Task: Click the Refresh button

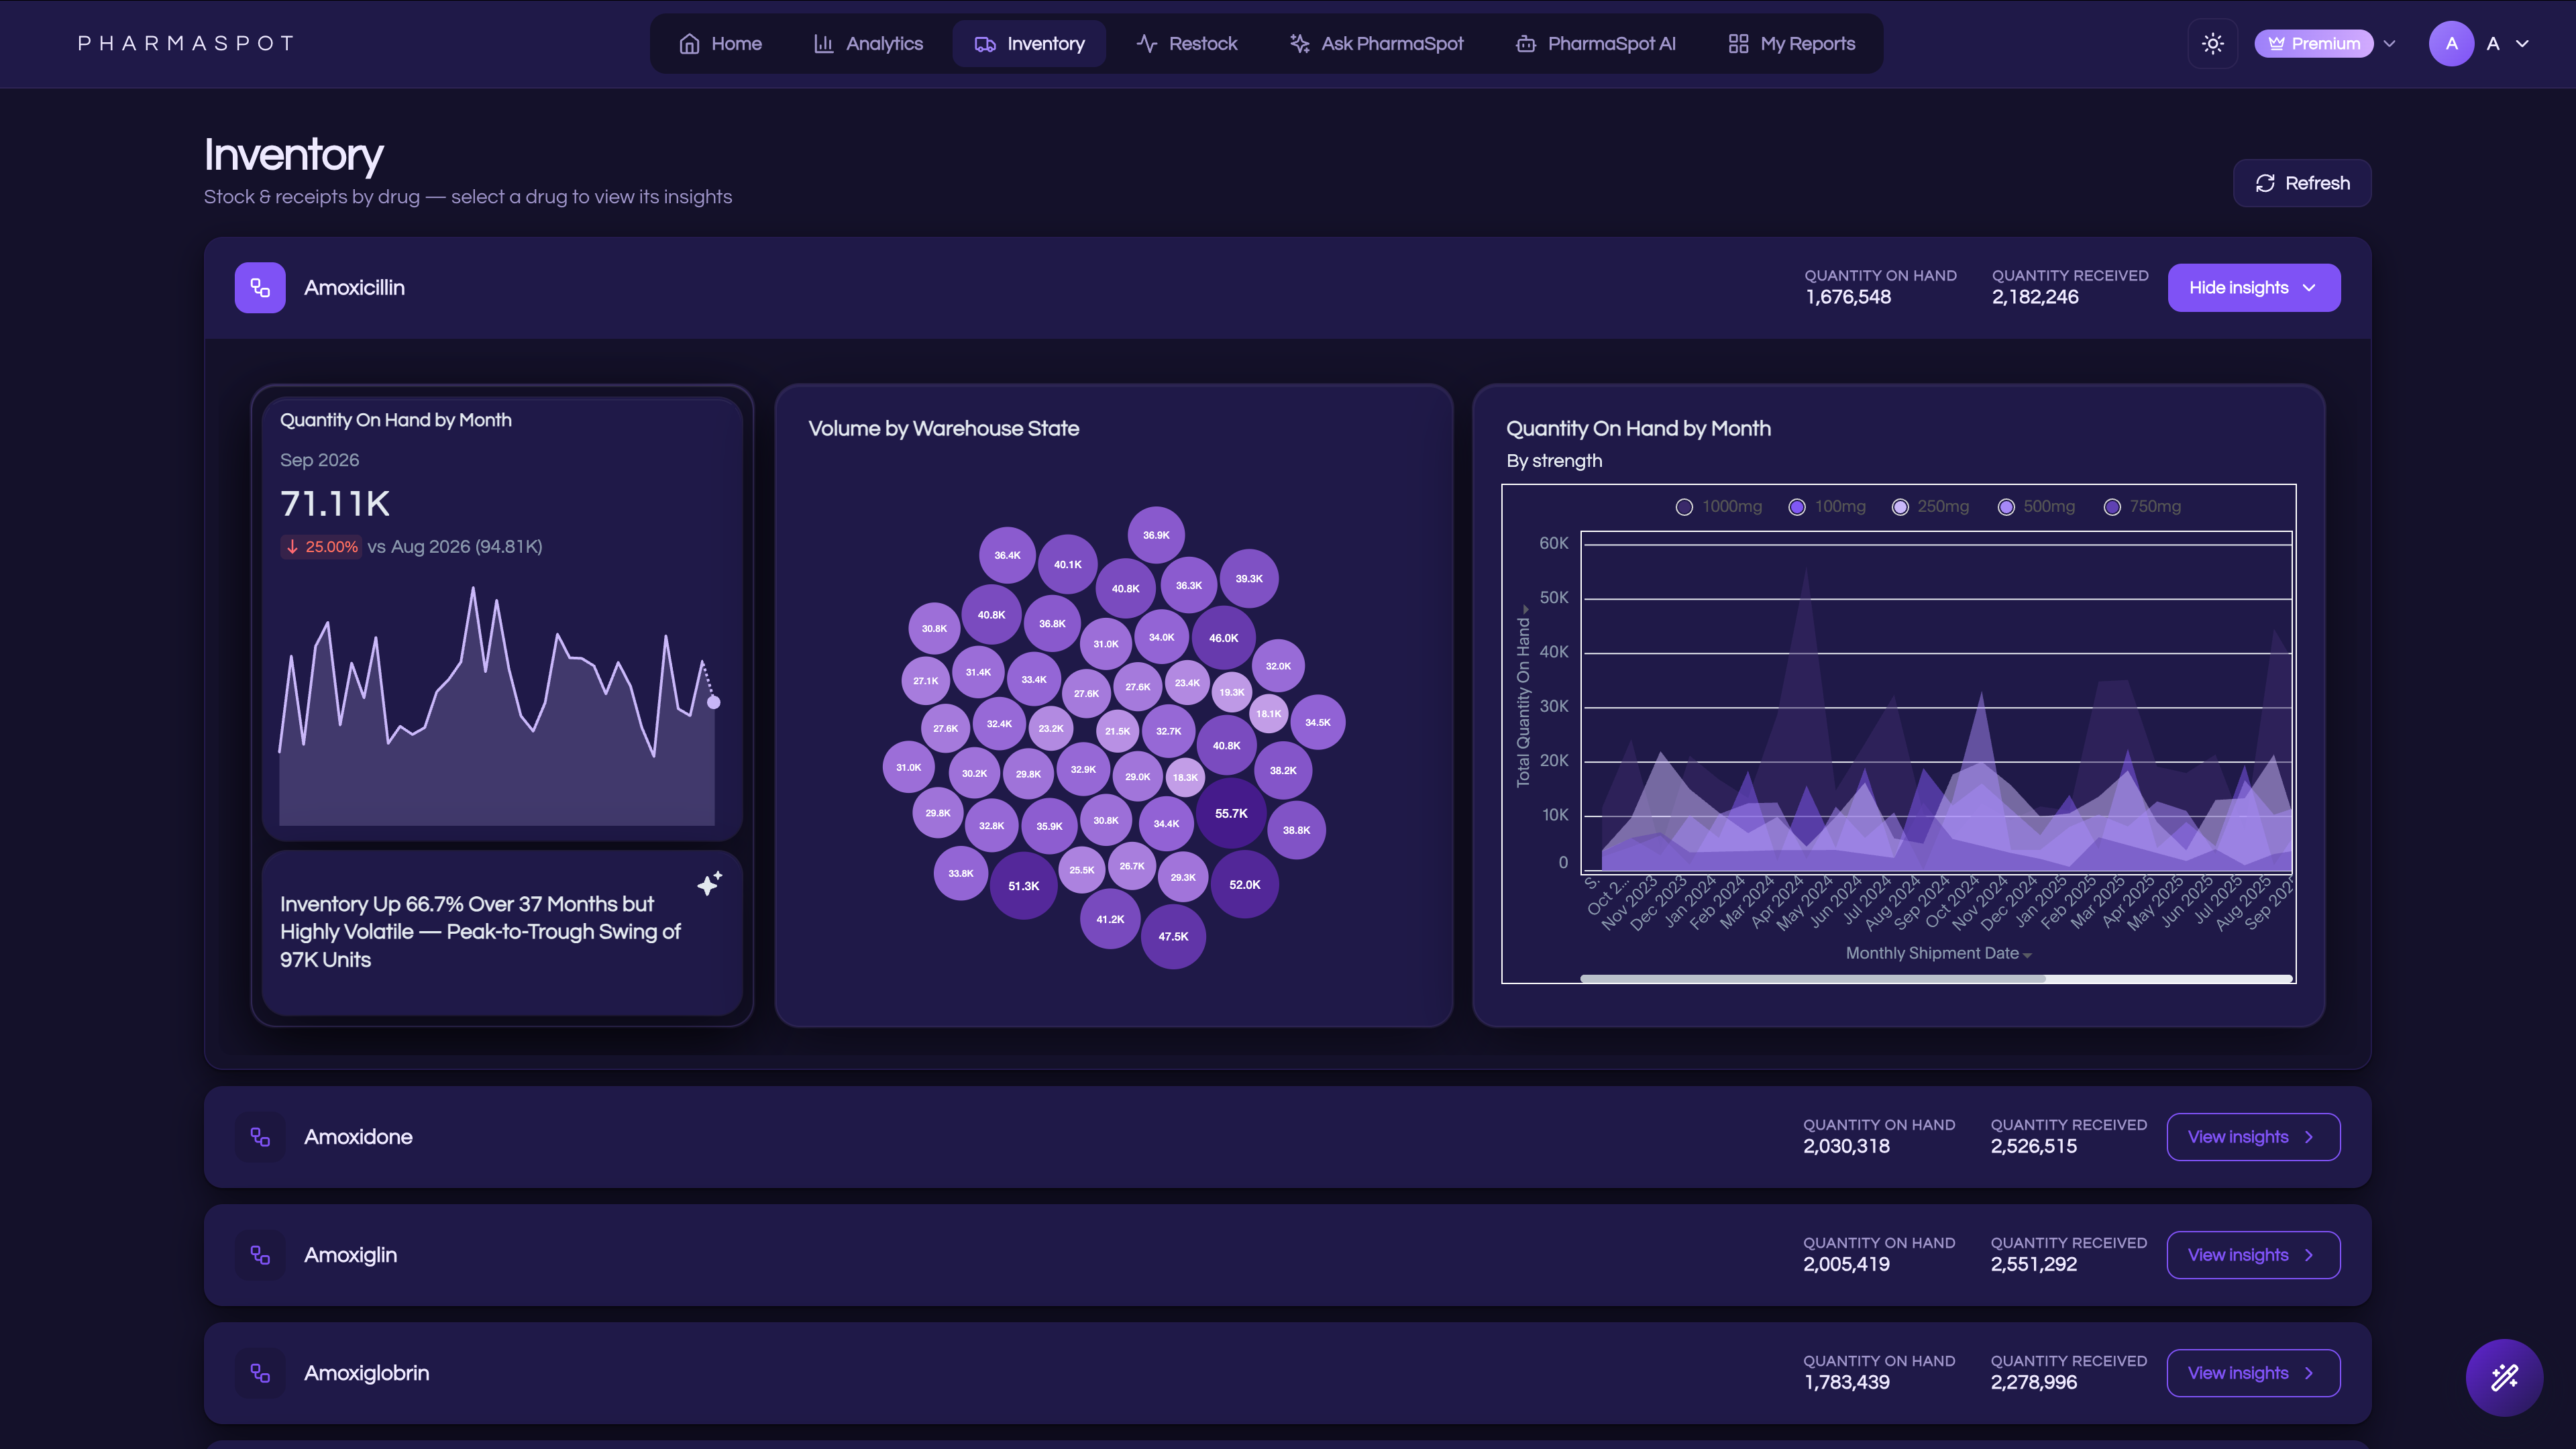Action: tap(2302, 183)
